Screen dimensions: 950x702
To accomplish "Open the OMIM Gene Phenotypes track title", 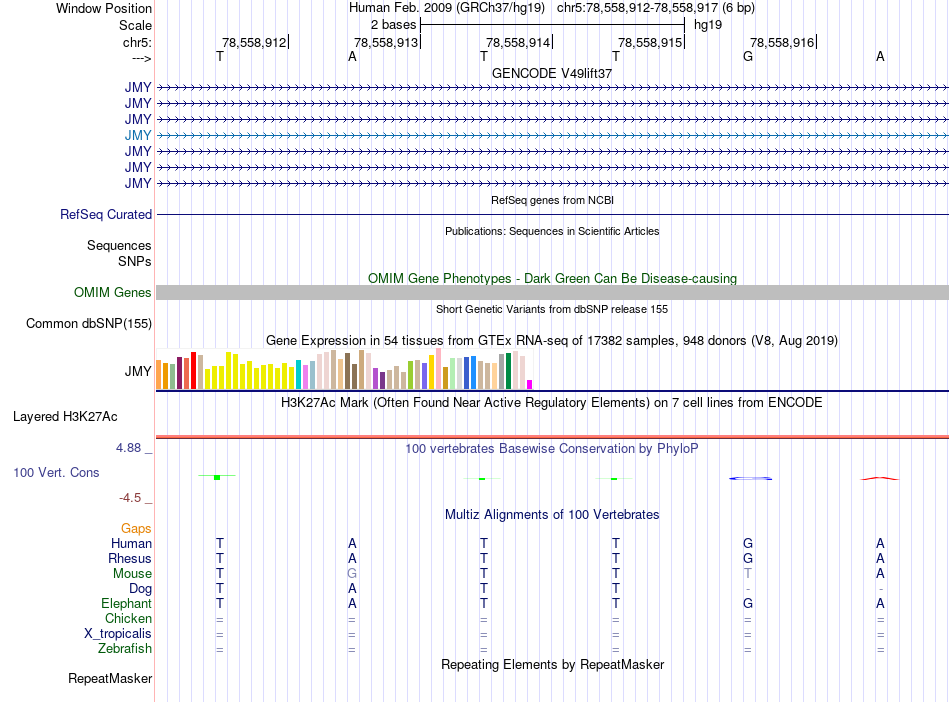I will coord(553,279).
